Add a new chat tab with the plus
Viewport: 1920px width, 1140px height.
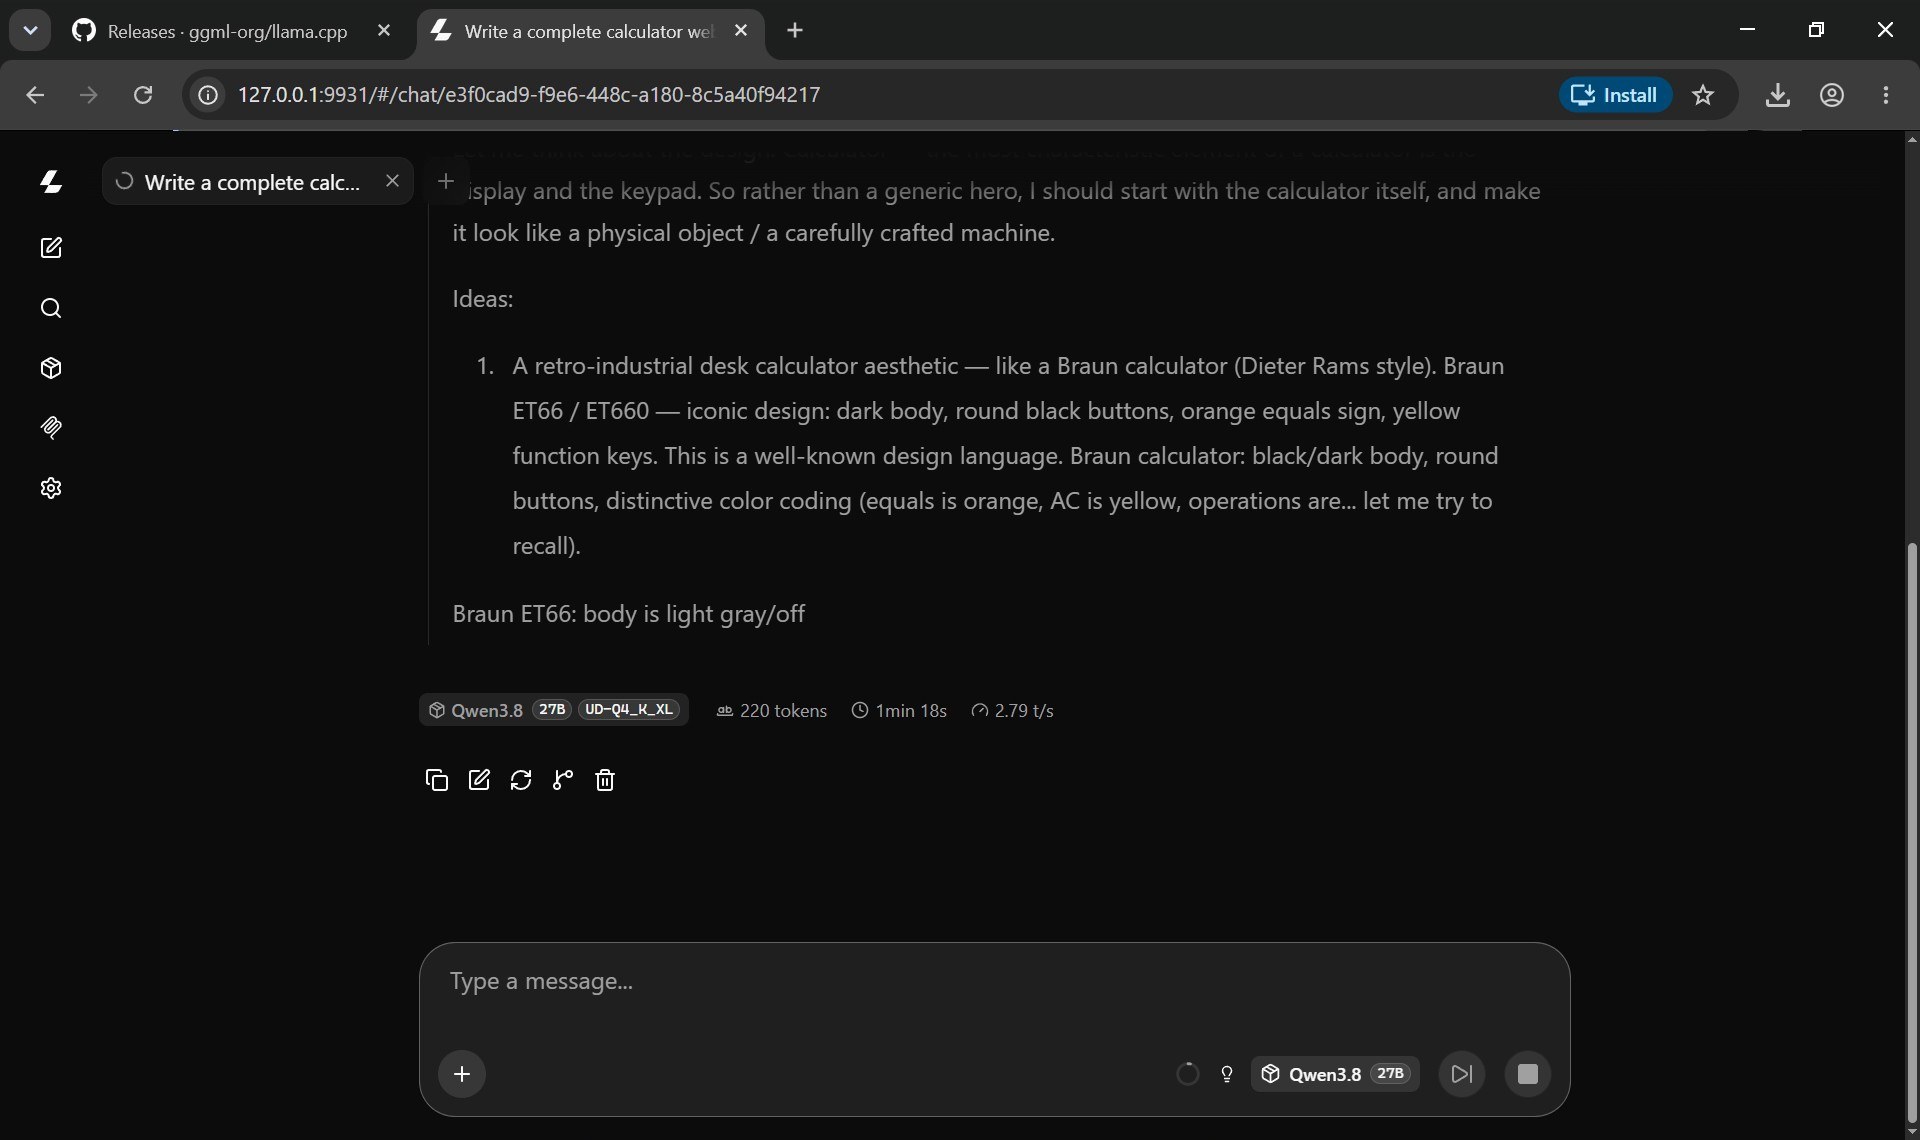(447, 181)
